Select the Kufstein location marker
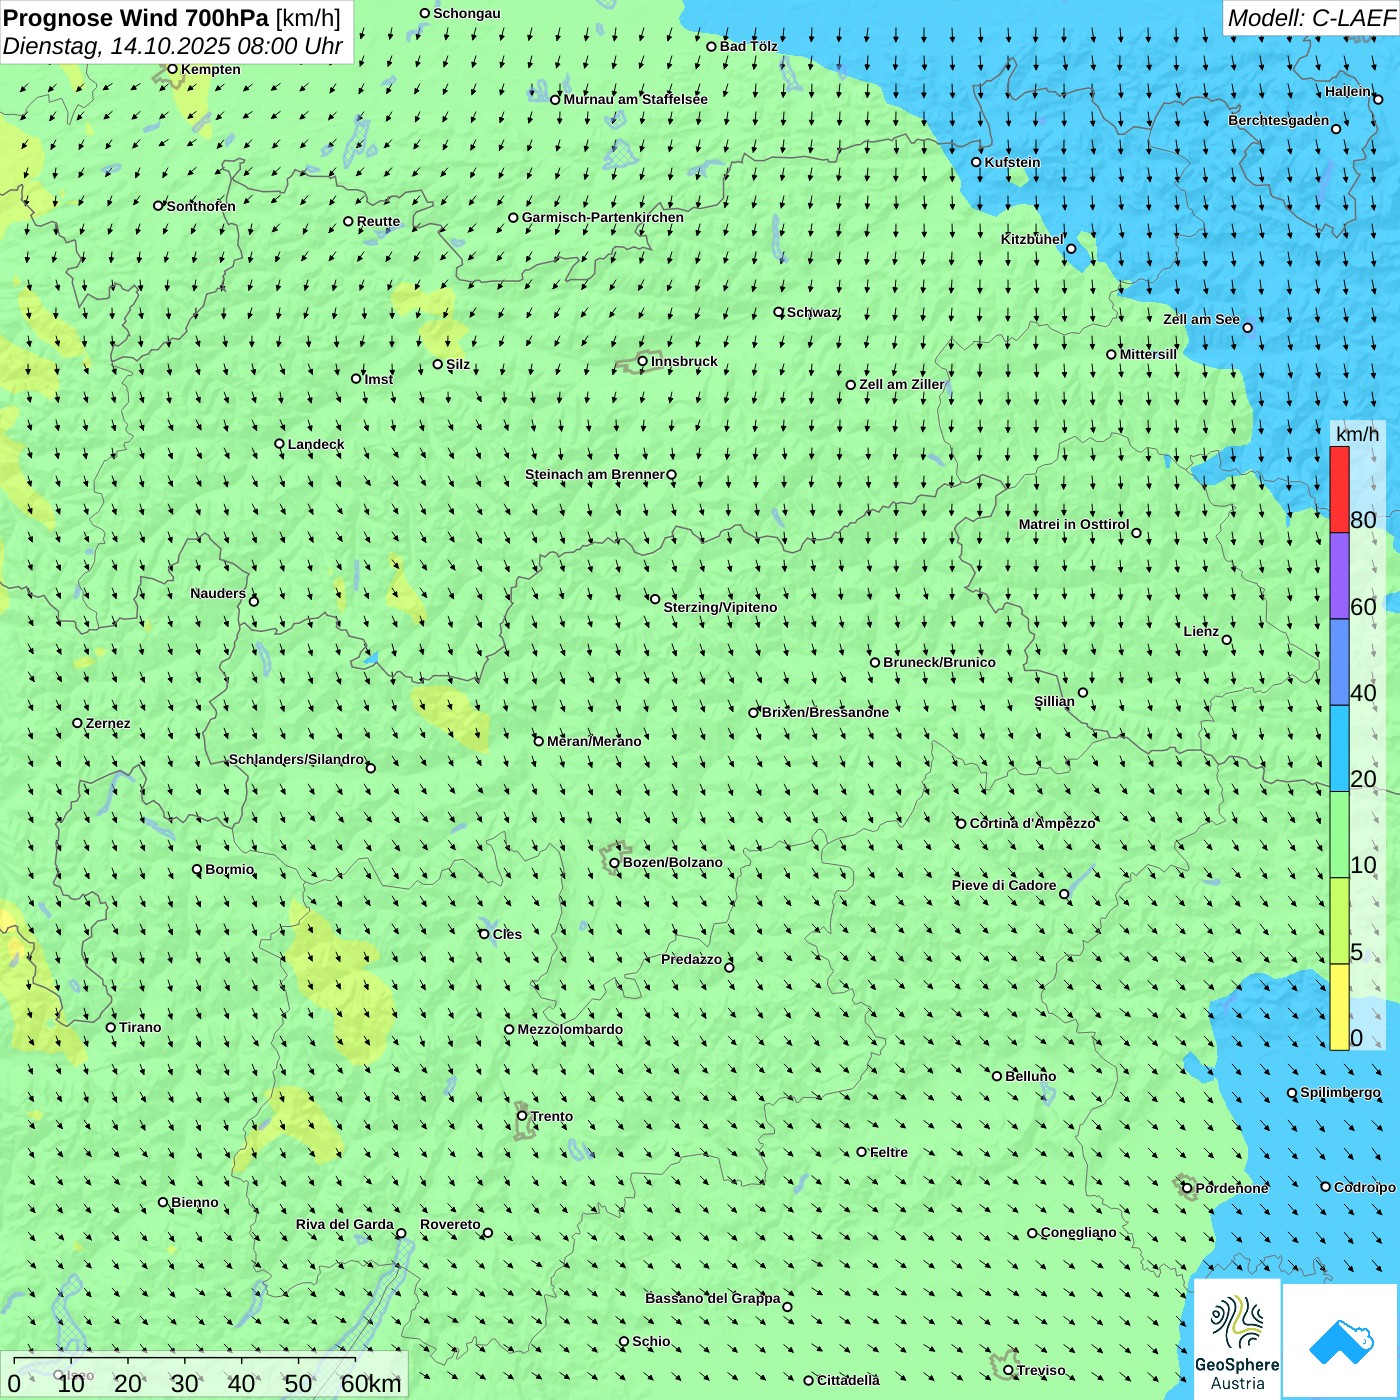 977,162
